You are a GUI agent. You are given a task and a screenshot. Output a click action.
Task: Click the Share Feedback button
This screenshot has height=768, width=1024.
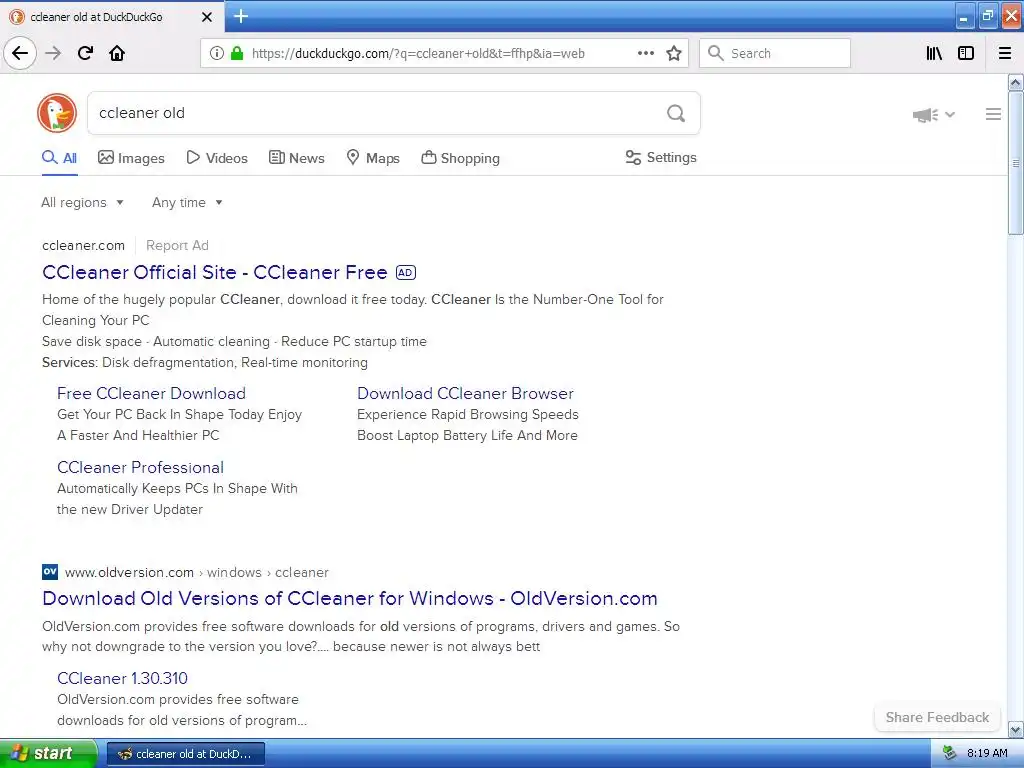pos(937,717)
